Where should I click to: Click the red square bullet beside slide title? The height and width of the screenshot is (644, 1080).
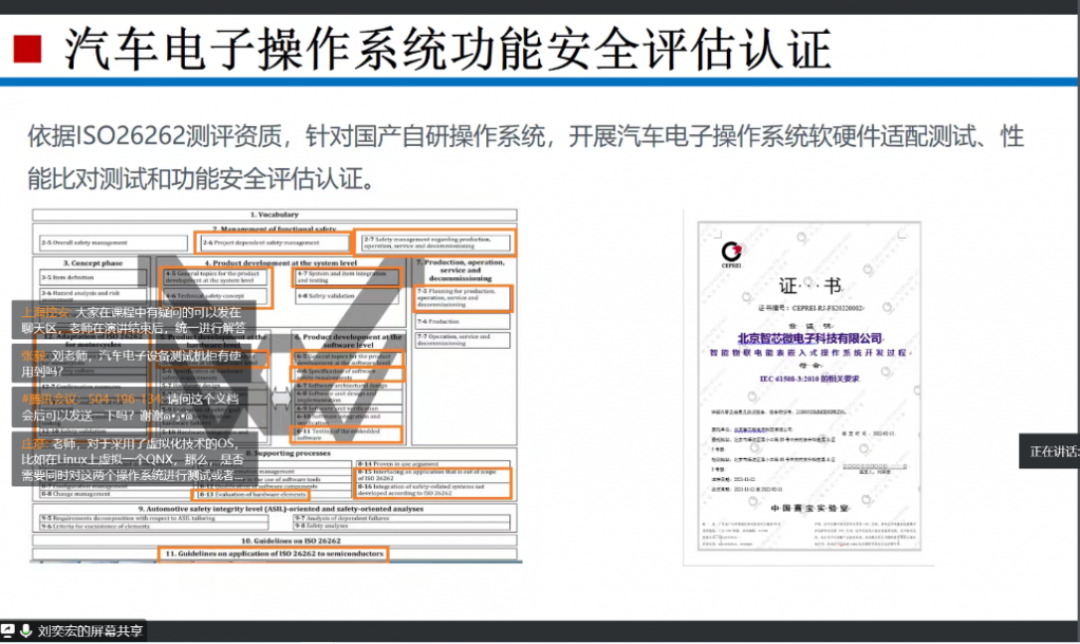[28, 48]
